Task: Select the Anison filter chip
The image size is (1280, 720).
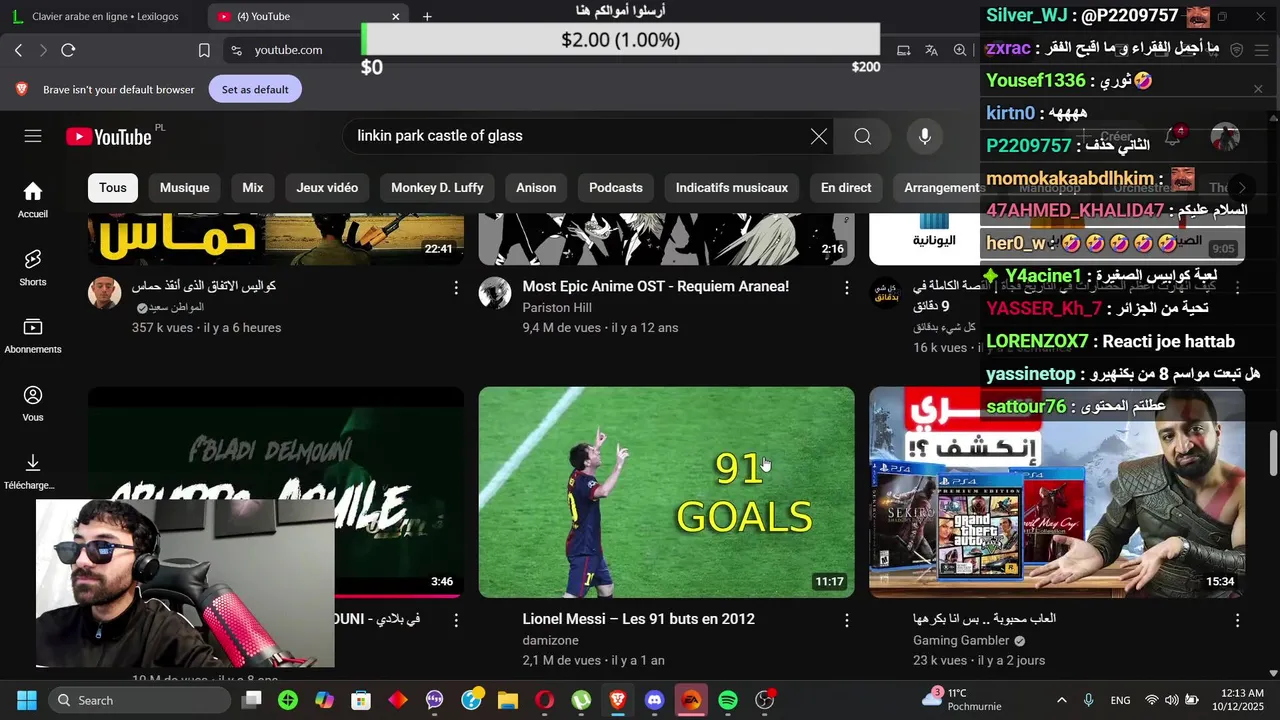Action: click(536, 188)
